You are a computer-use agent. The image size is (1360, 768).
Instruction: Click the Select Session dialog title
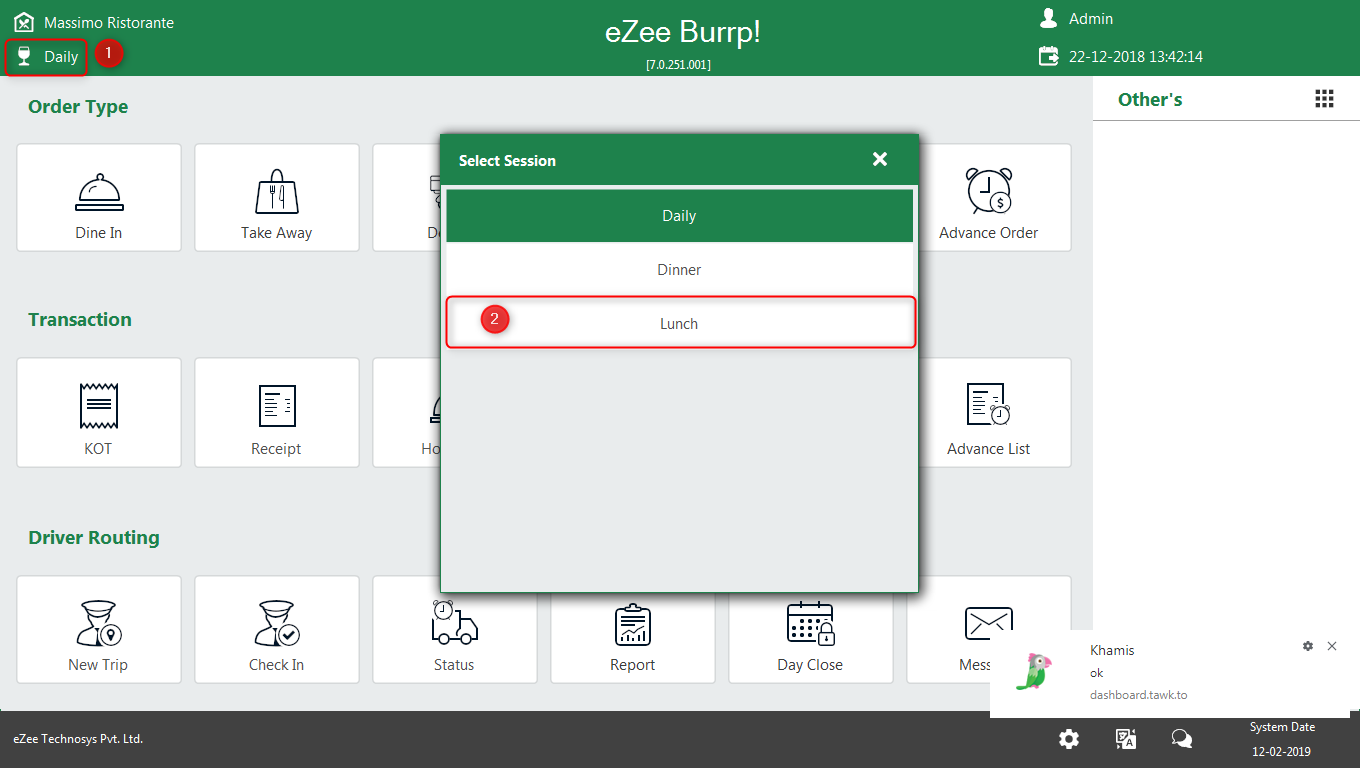tap(507, 160)
